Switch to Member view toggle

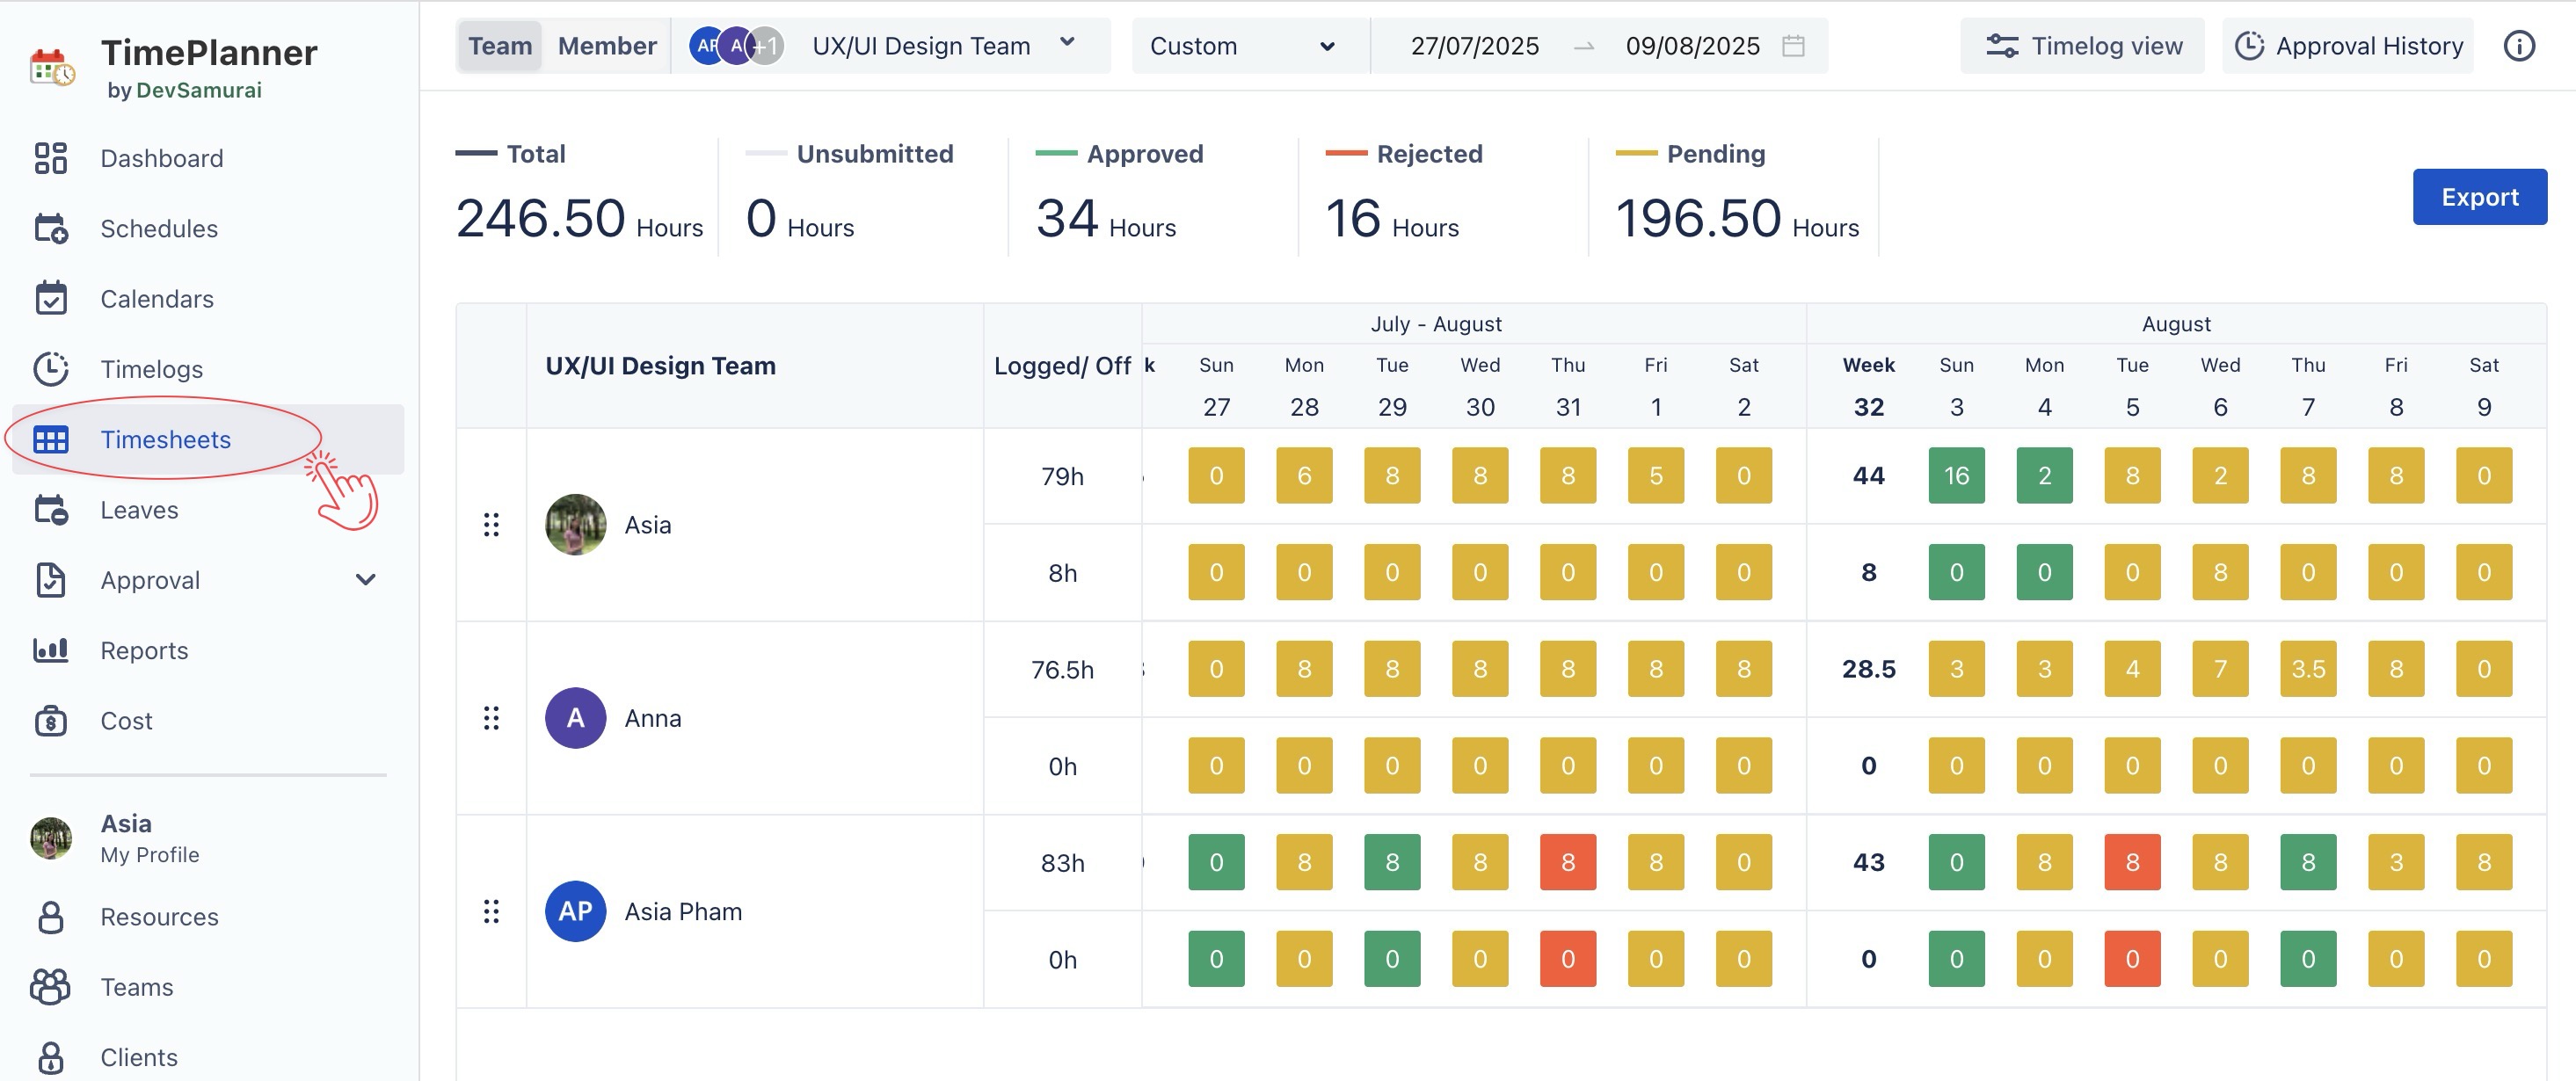coord(606,46)
